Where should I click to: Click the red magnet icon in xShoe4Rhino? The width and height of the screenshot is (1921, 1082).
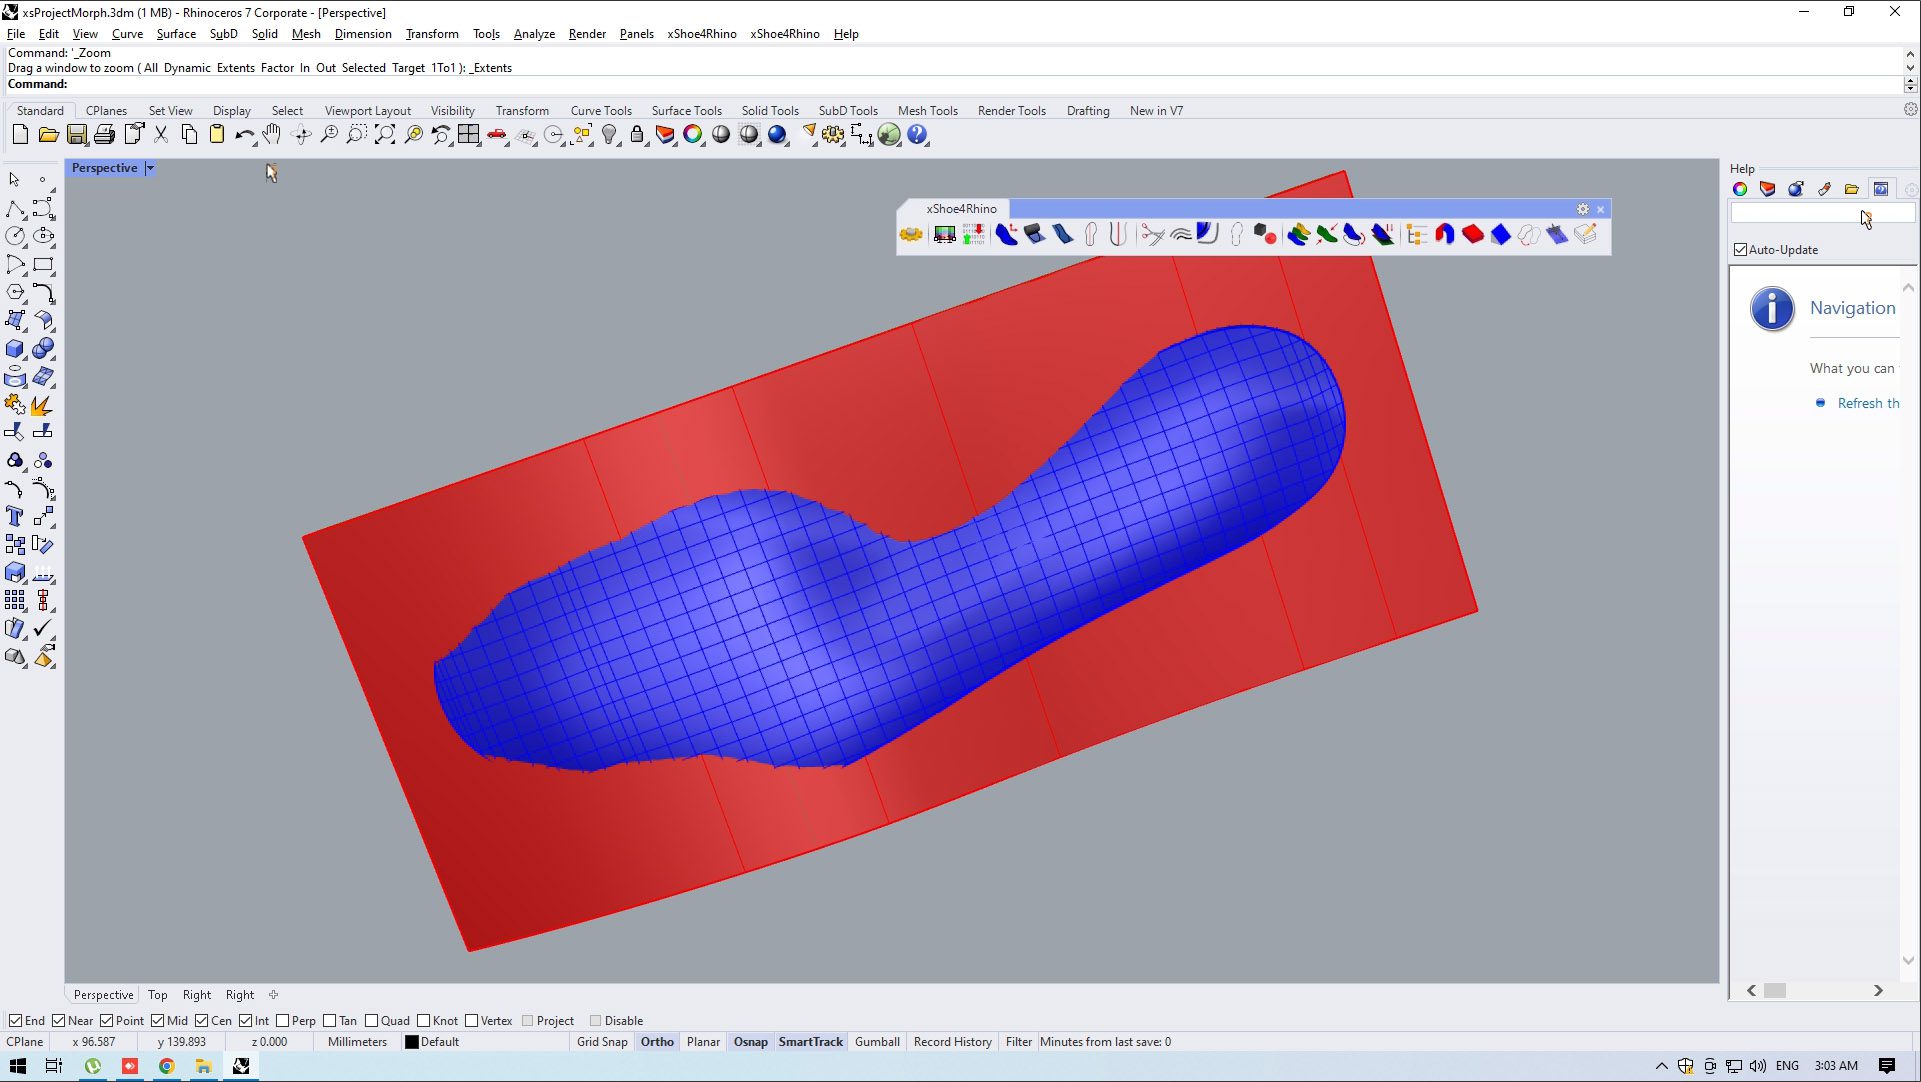(x=1444, y=235)
